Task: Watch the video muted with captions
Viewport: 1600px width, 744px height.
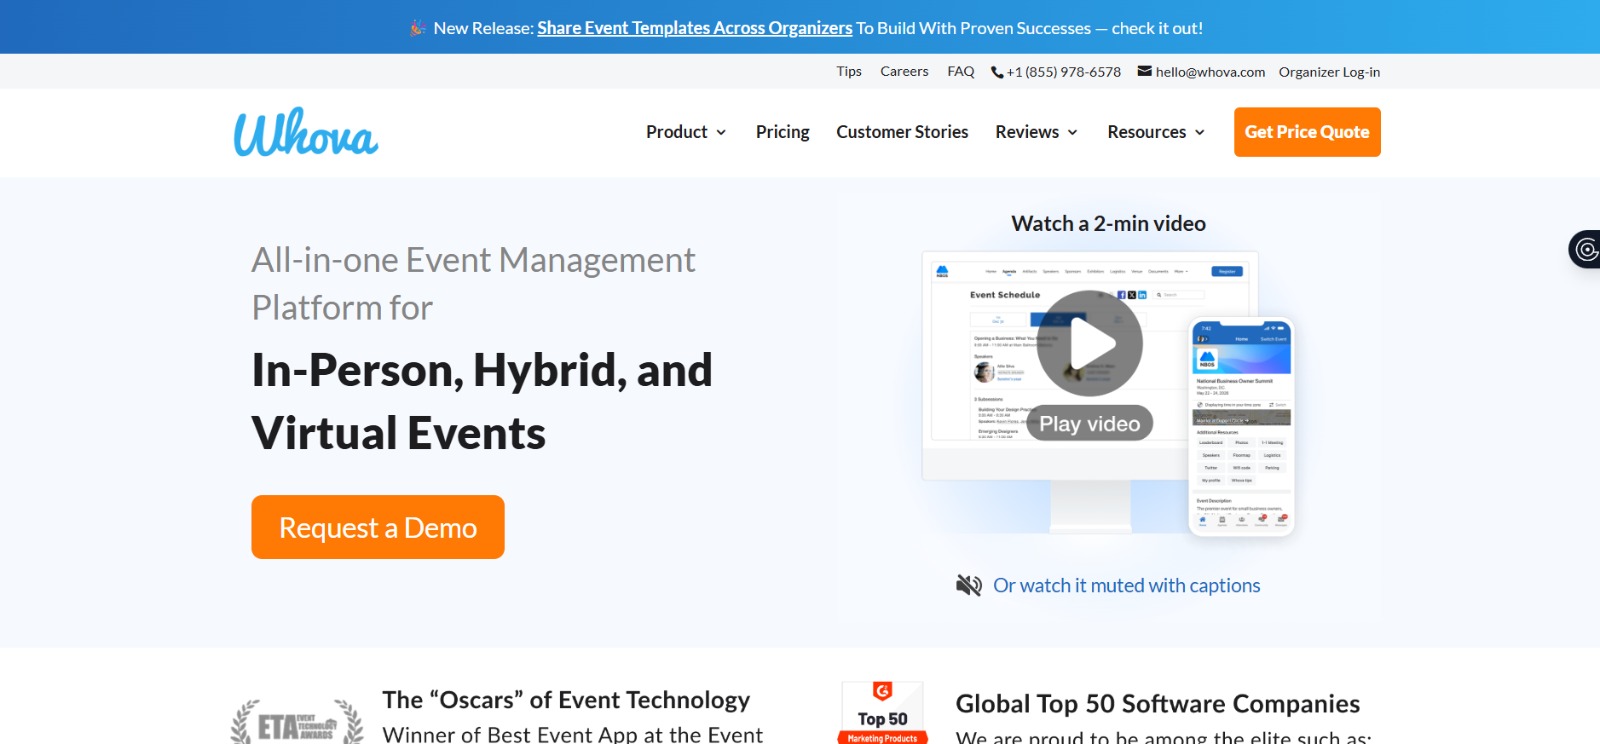Action: click(x=1126, y=586)
